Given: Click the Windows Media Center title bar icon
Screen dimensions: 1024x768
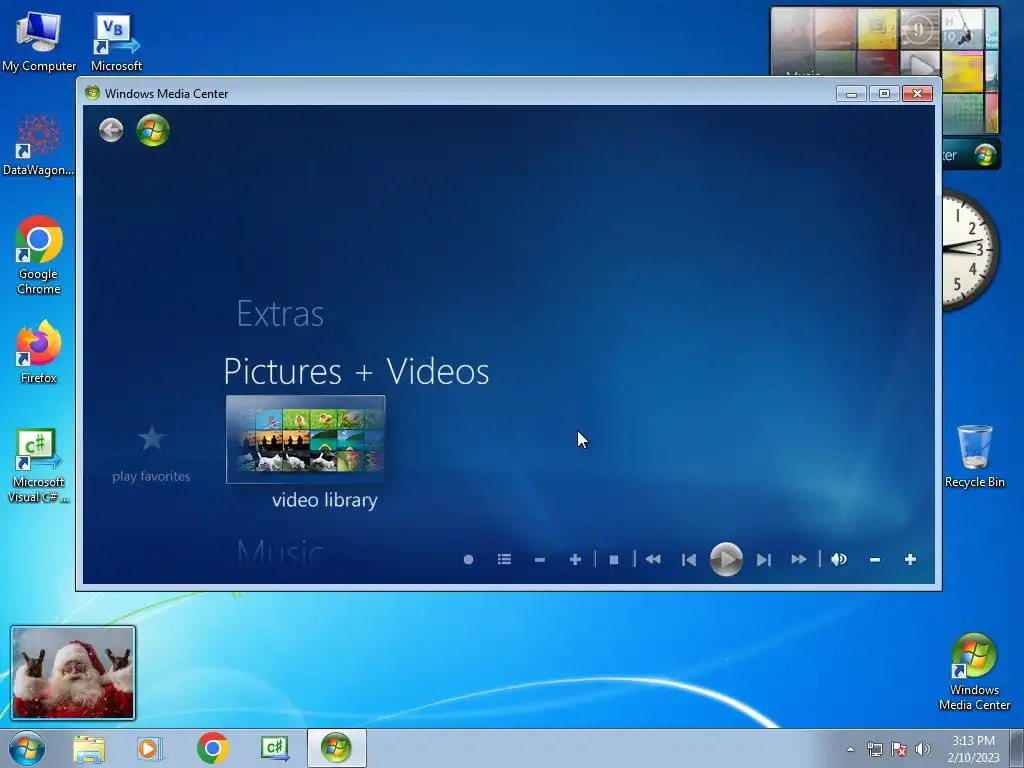Looking at the screenshot, I should click(x=92, y=93).
